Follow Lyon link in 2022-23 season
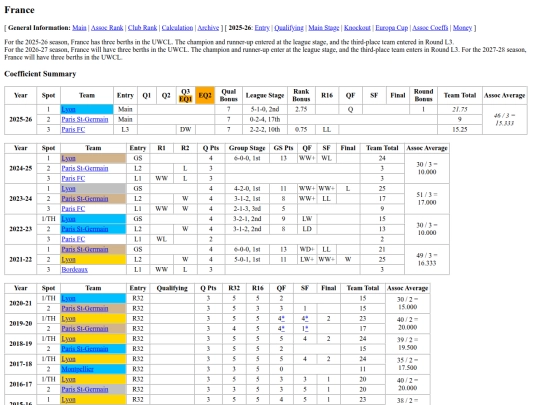Screen dimensions: 540x405 (68, 219)
